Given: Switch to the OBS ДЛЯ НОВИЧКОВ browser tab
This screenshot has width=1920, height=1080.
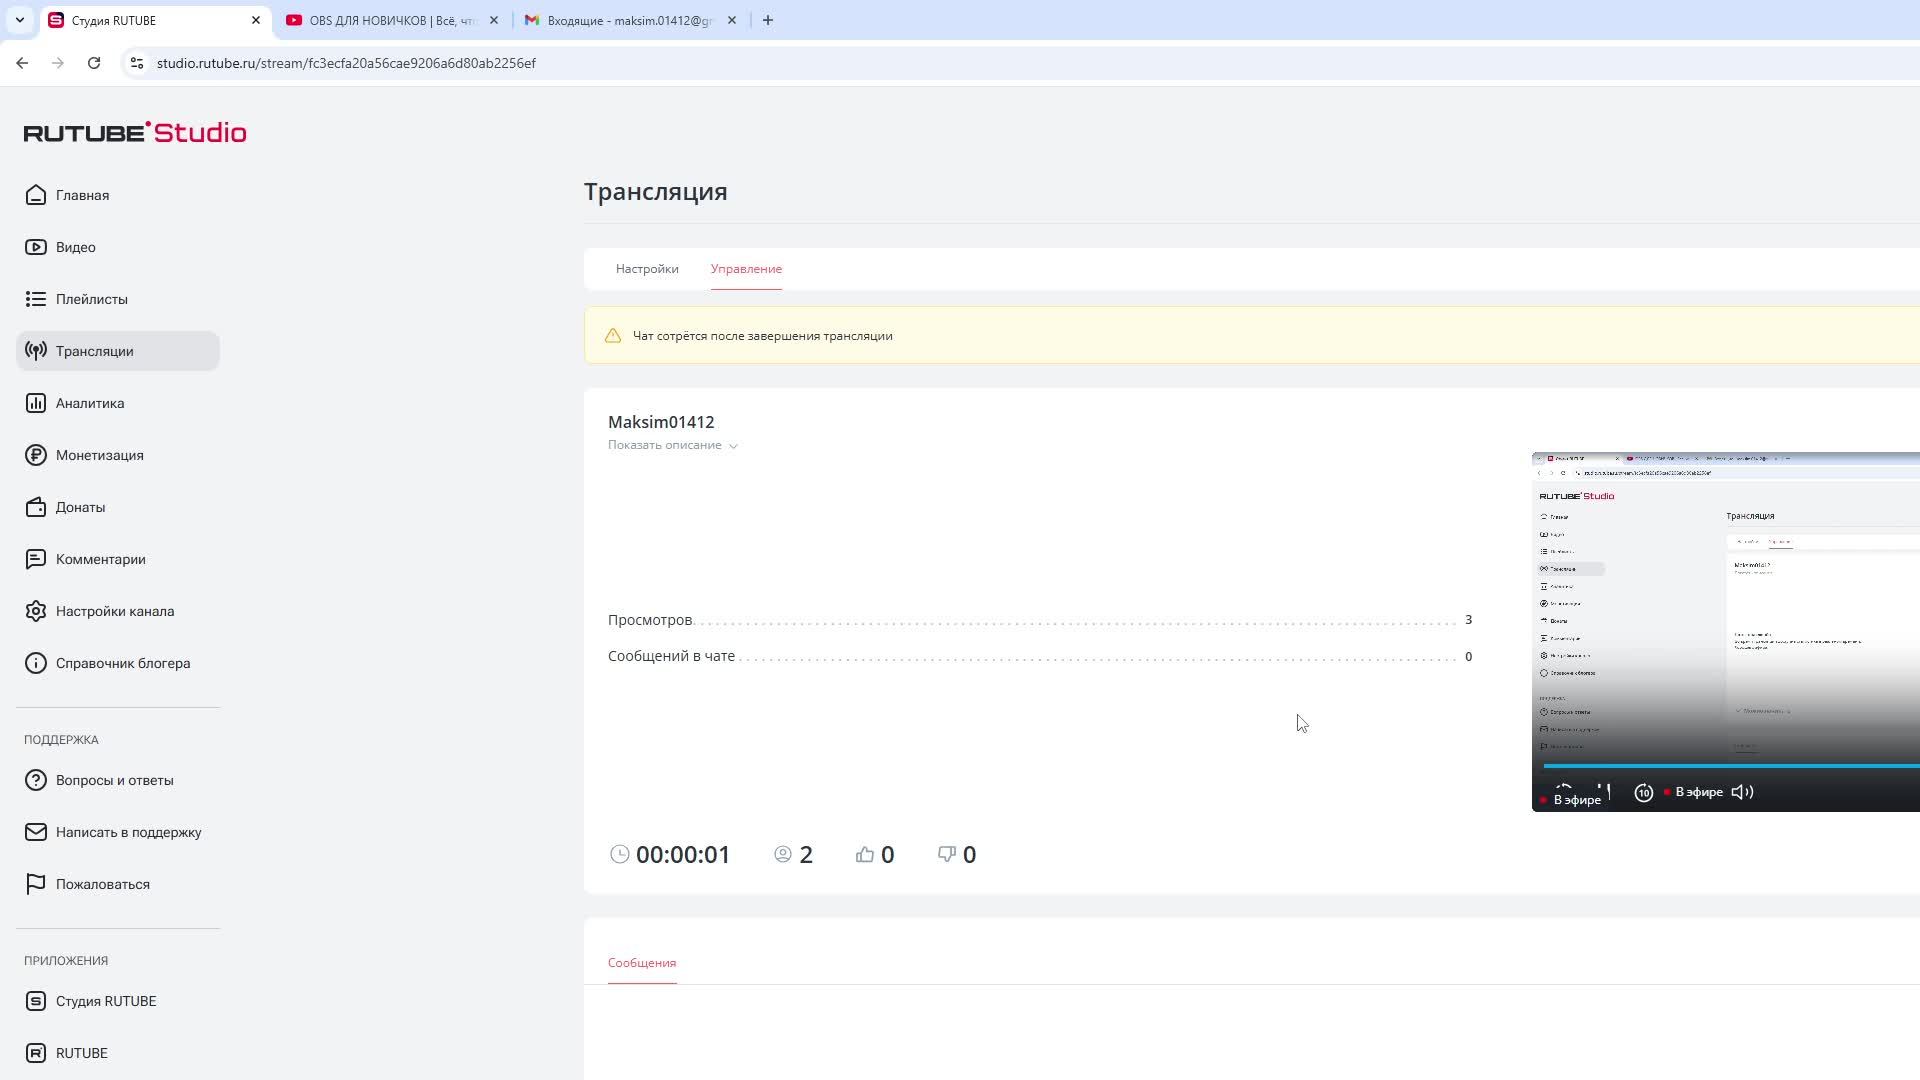Looking at the screenshot, I should pyautogui.click(x=392, y=20).
